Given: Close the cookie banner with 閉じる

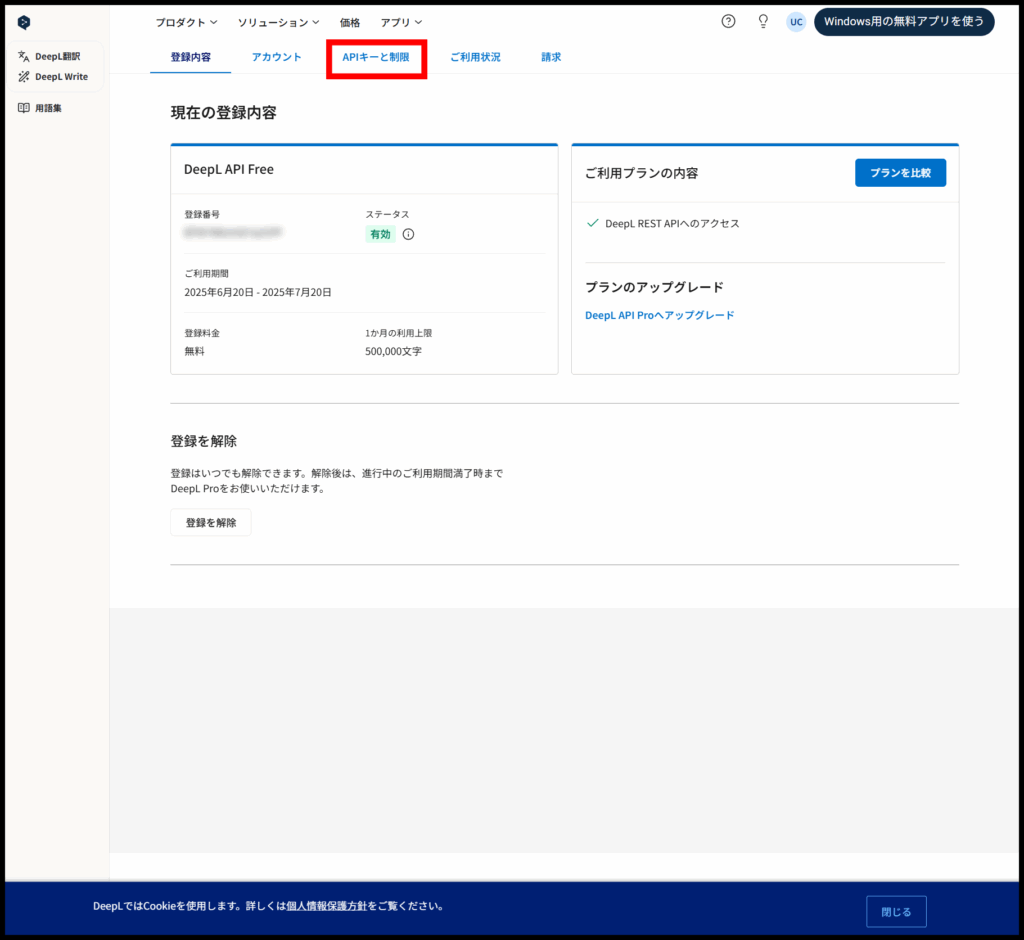Looking at the screenshot, I should click(896, 911).
